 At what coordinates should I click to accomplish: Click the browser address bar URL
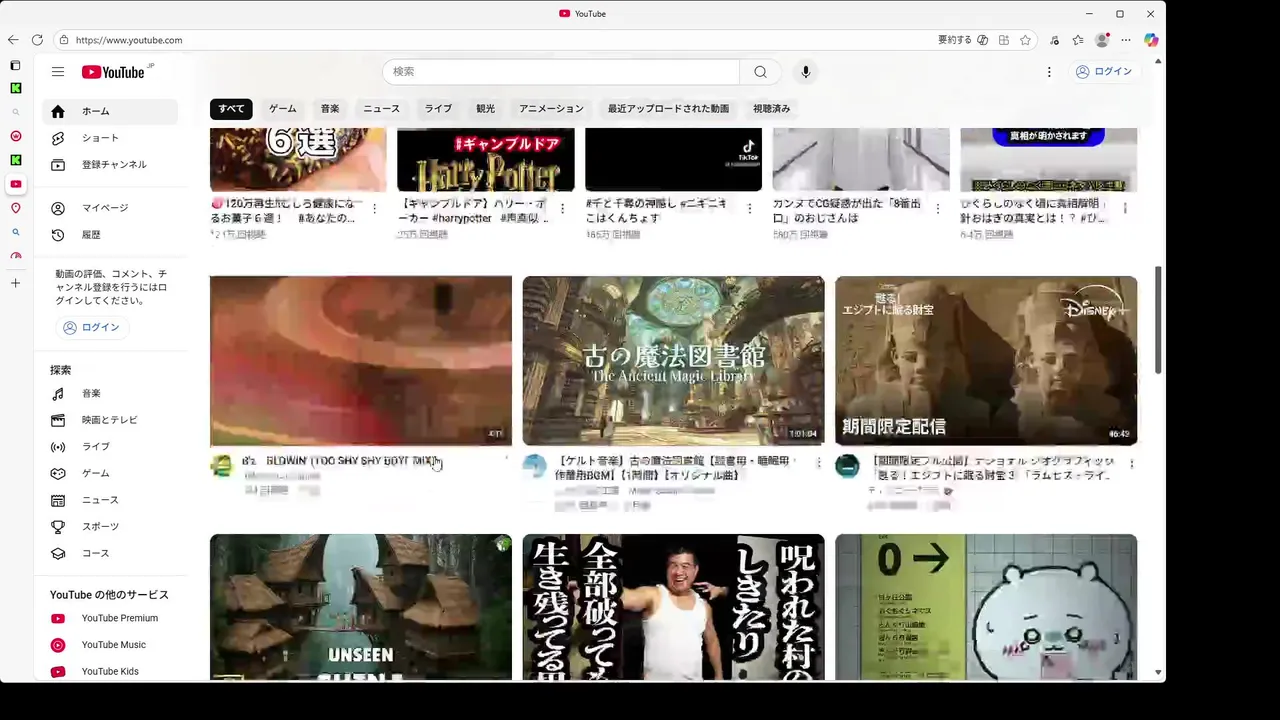(x=129, y=40)
